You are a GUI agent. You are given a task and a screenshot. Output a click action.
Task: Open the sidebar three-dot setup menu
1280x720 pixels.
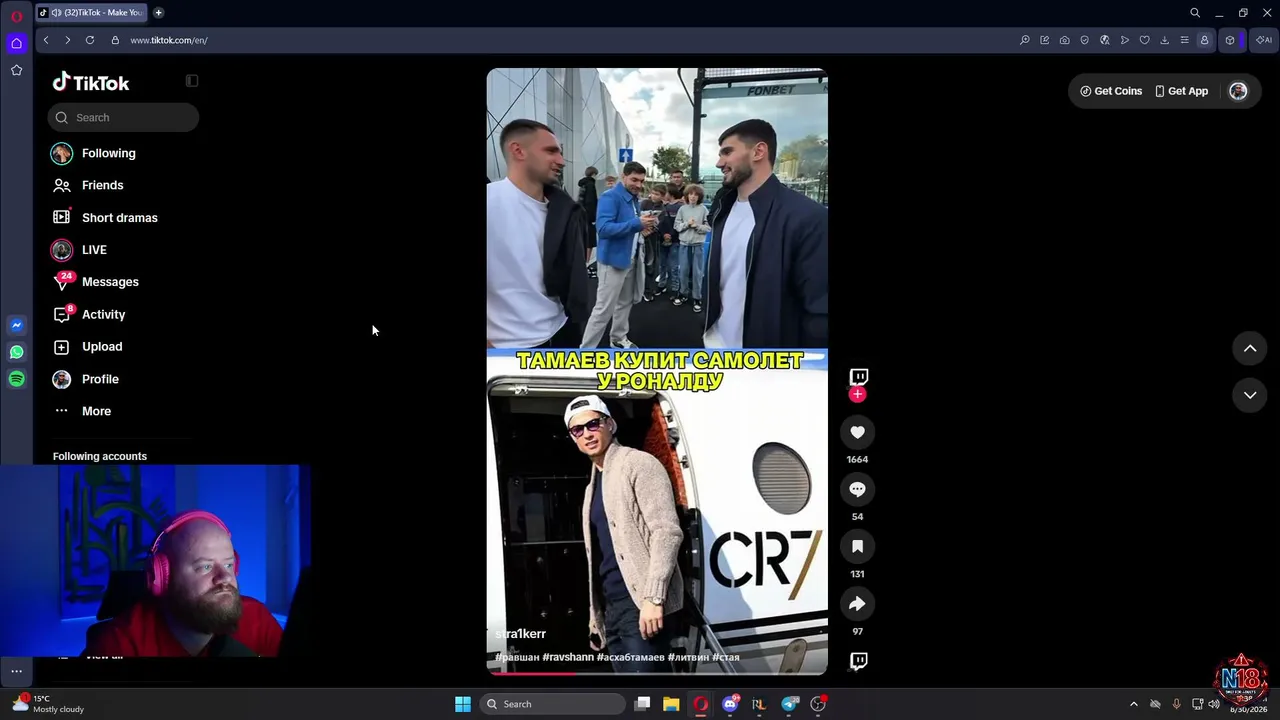pyautogui.click(x=16, y=671)
